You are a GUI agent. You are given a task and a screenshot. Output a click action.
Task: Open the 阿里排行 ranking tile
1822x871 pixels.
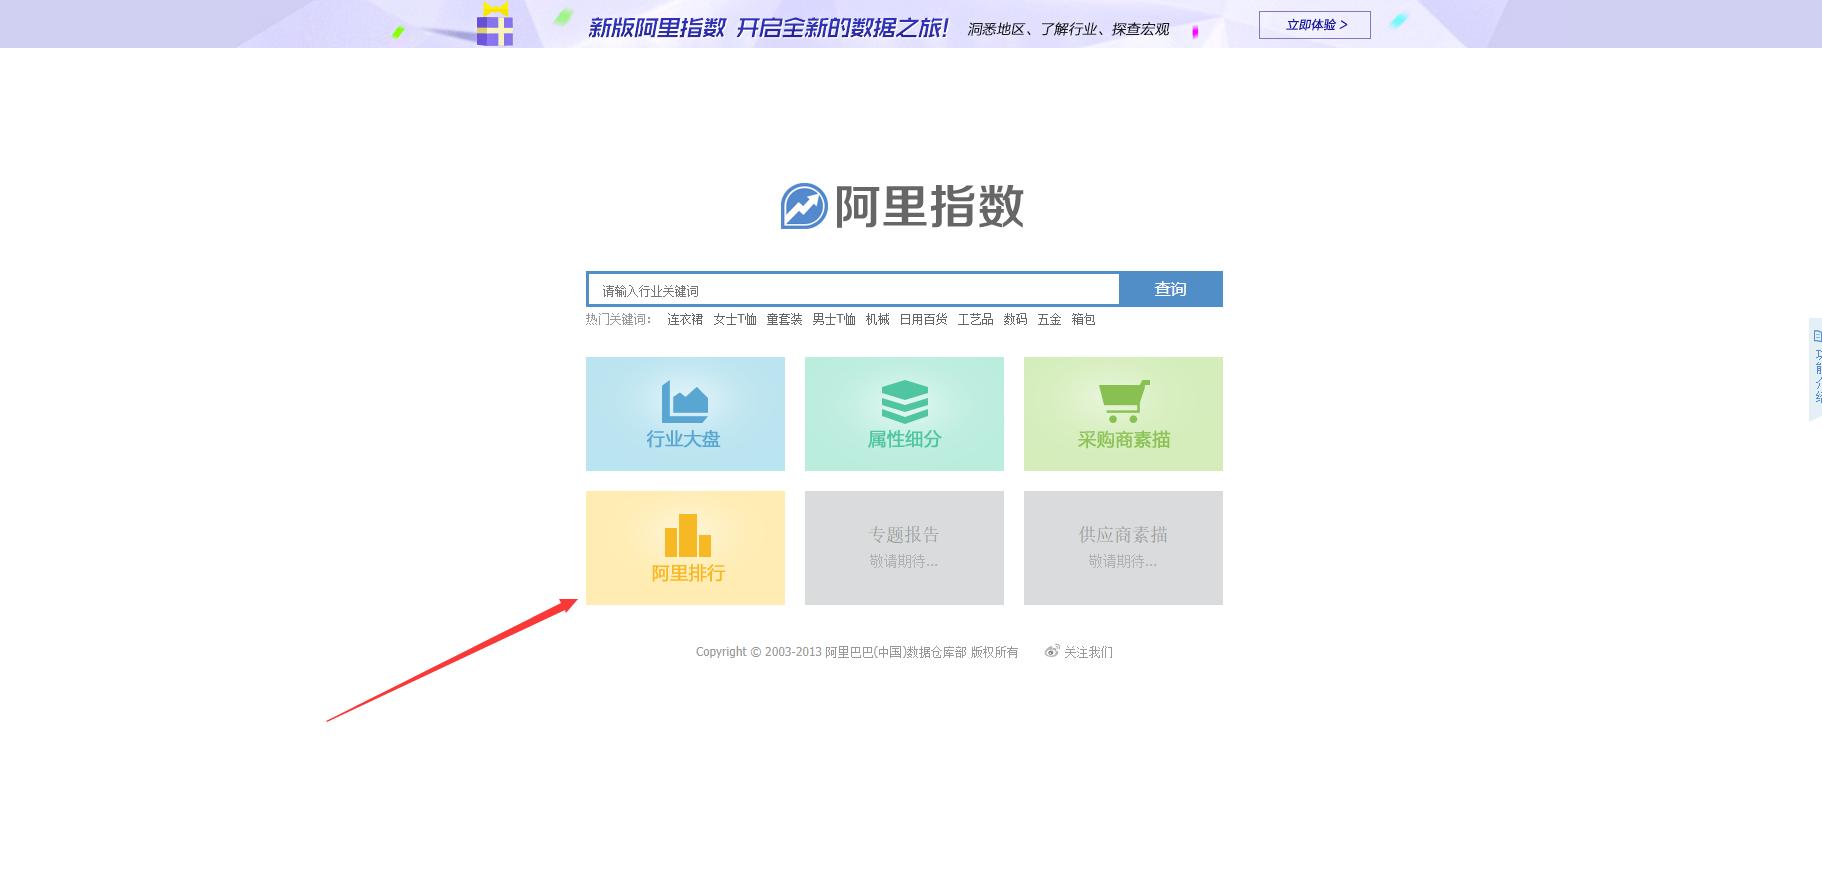(685, 548)
